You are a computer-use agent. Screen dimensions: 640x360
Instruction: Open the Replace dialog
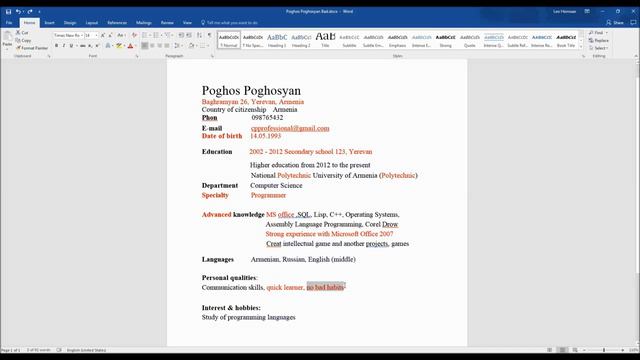pyautogui.click(x=599, y=40)
